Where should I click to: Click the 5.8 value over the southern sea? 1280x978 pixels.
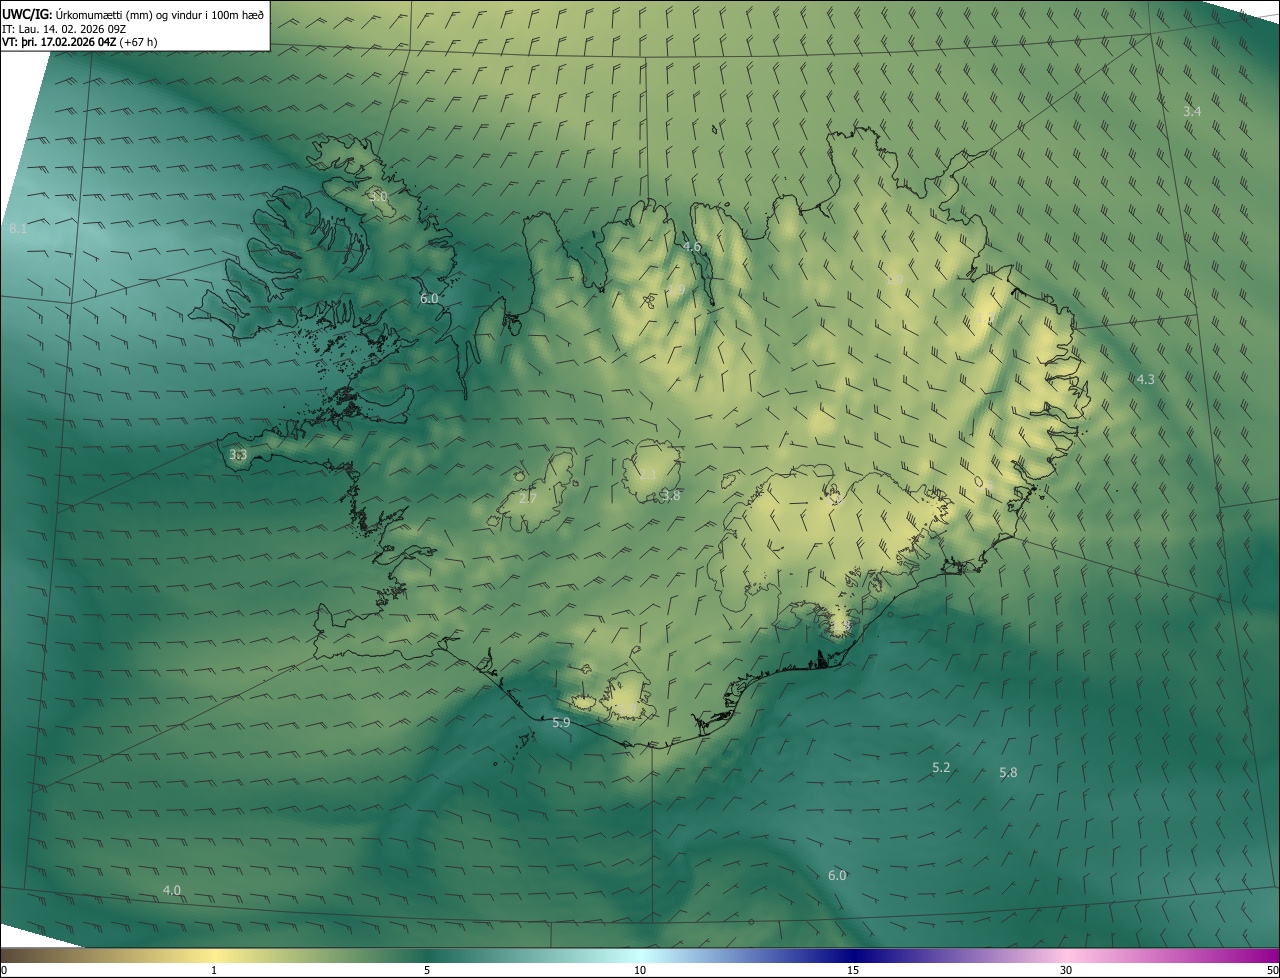[1008, 772]
